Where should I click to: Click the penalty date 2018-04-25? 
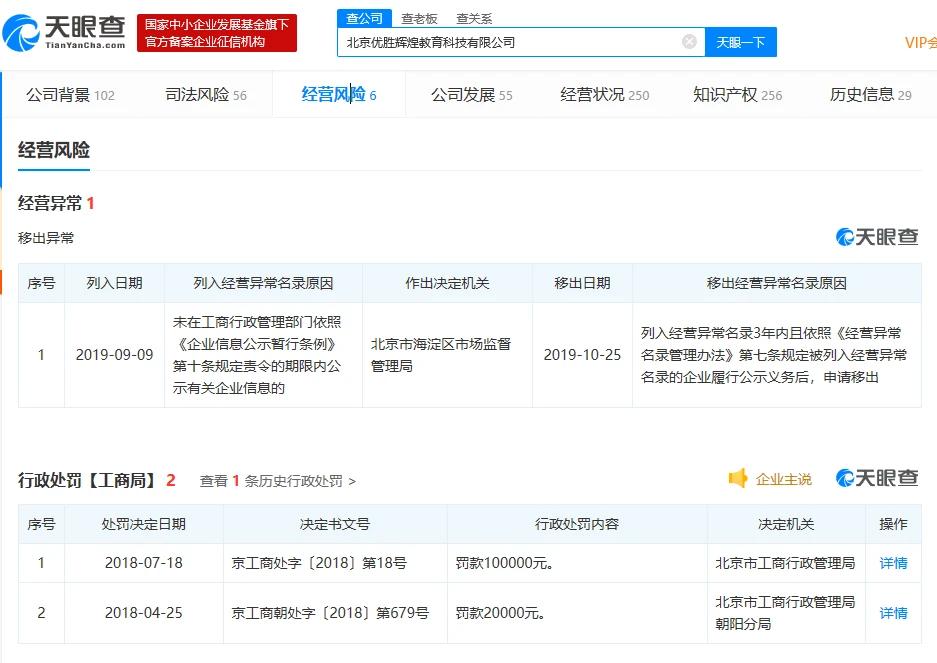click(143, 613)
